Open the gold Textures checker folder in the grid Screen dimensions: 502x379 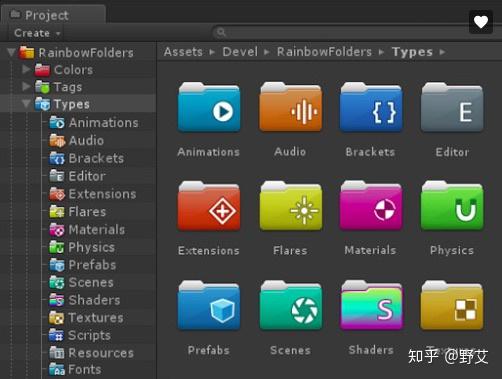tap(452, 305)
